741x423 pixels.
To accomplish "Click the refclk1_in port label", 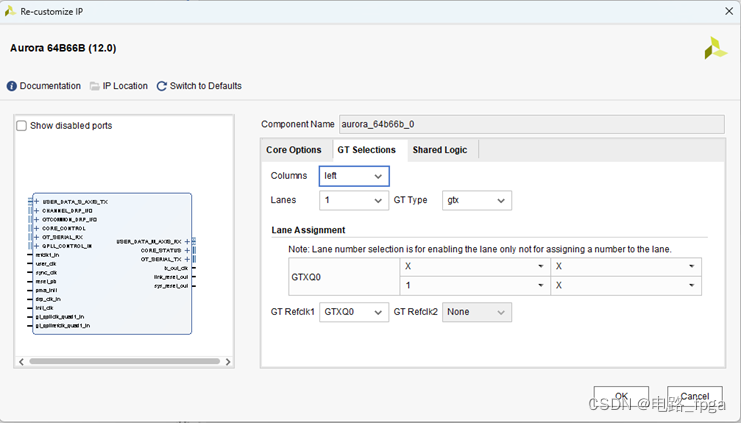I will (x=47, y=255).
